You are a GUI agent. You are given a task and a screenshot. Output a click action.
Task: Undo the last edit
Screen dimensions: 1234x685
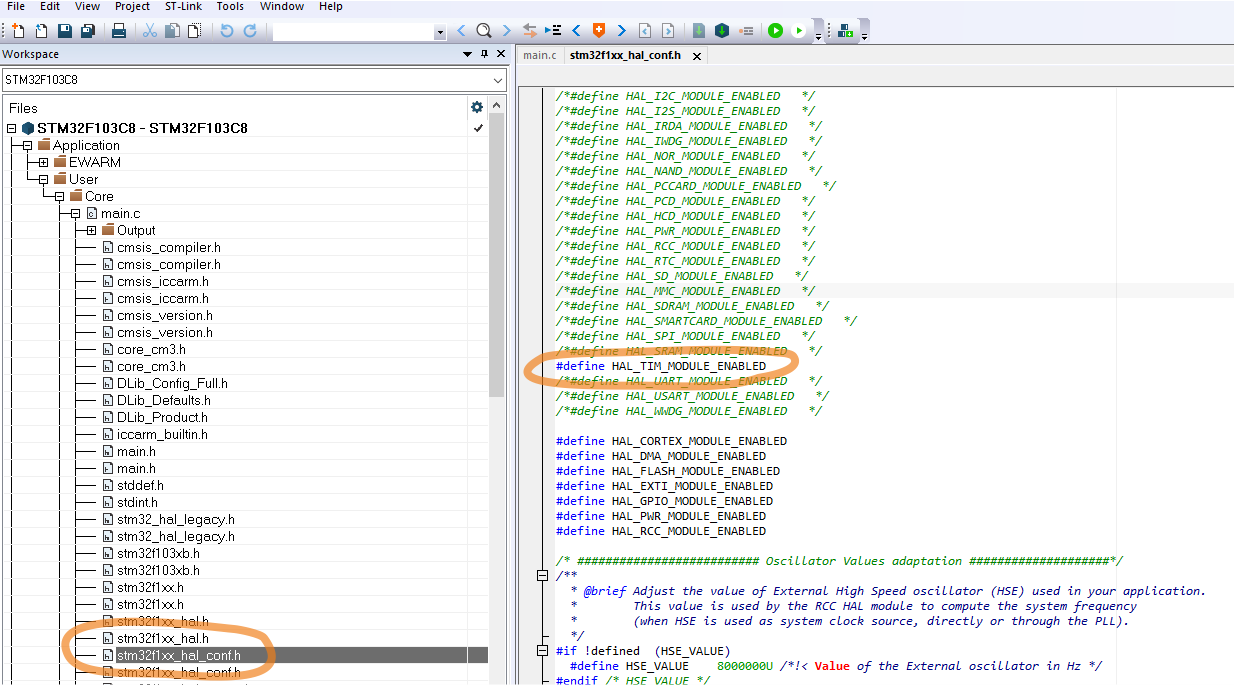[227, 31]
